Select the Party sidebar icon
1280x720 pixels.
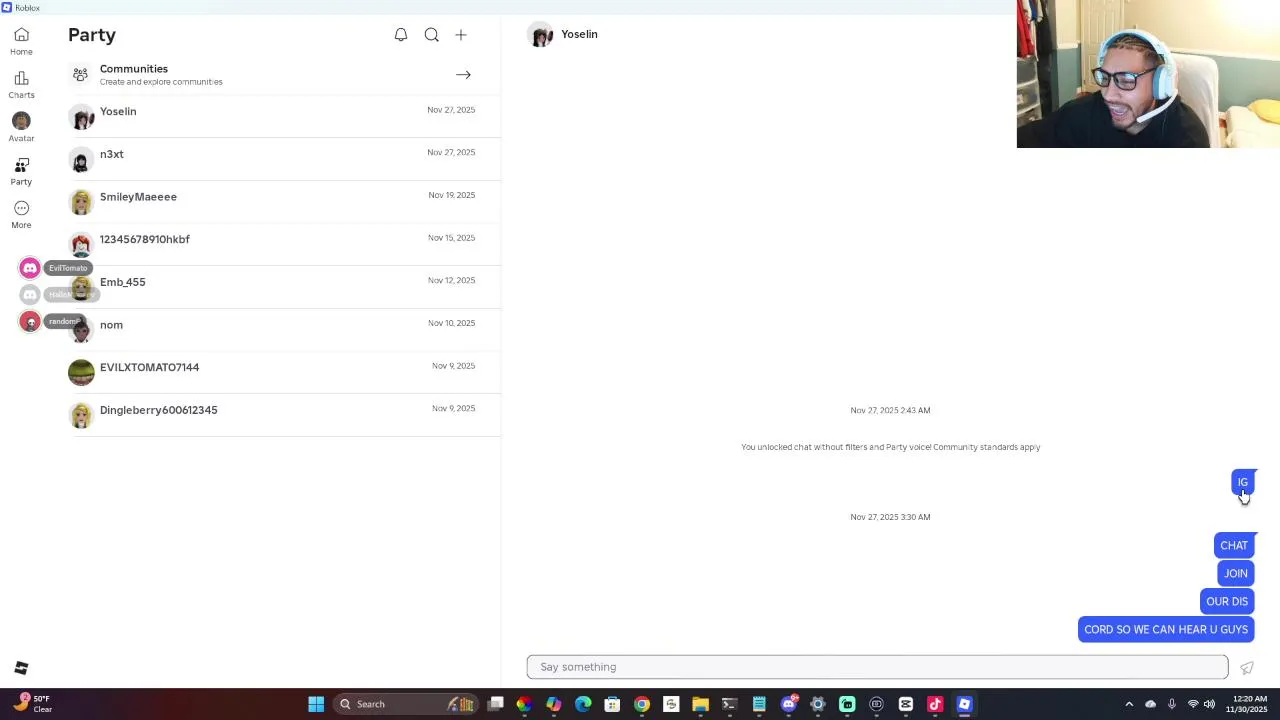coord(21,171)
